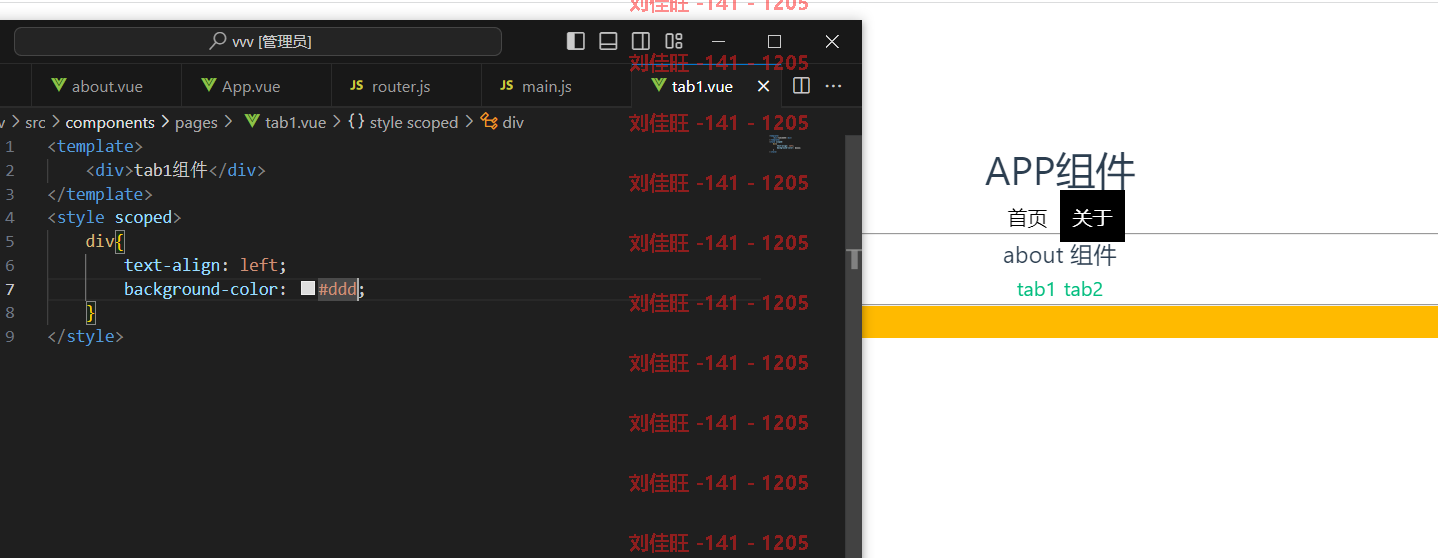Click the vvv search command box
This screenshot has height=558, width=1438.
258,41
